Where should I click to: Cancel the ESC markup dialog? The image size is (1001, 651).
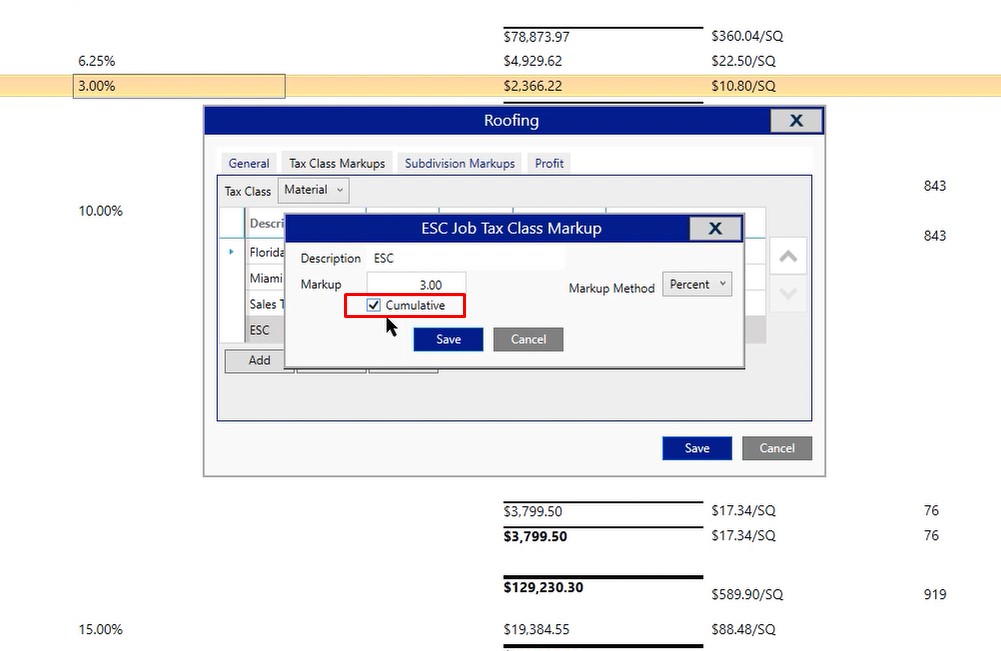coord(528,339)
